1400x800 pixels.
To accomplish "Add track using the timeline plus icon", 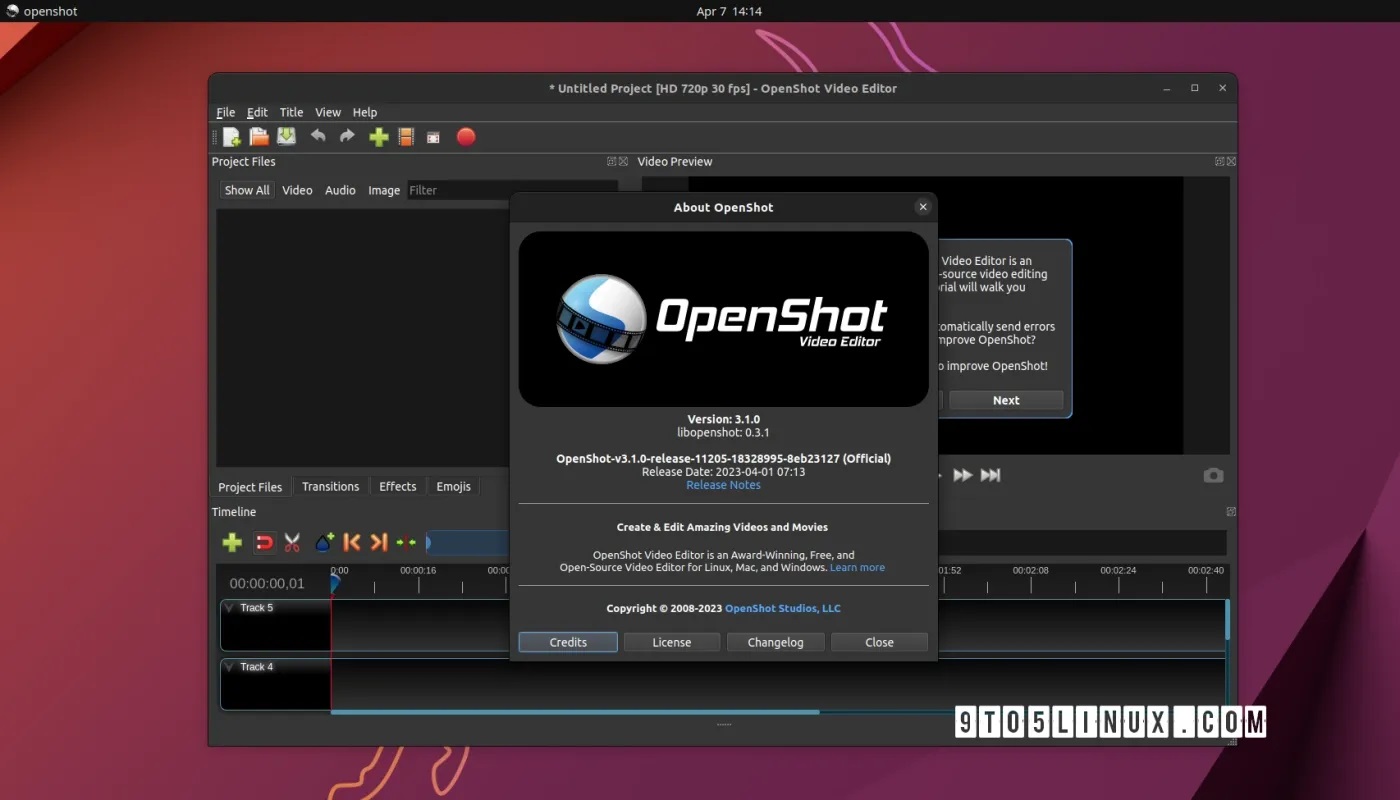I will pyautogui.click(x=232, y=542).
